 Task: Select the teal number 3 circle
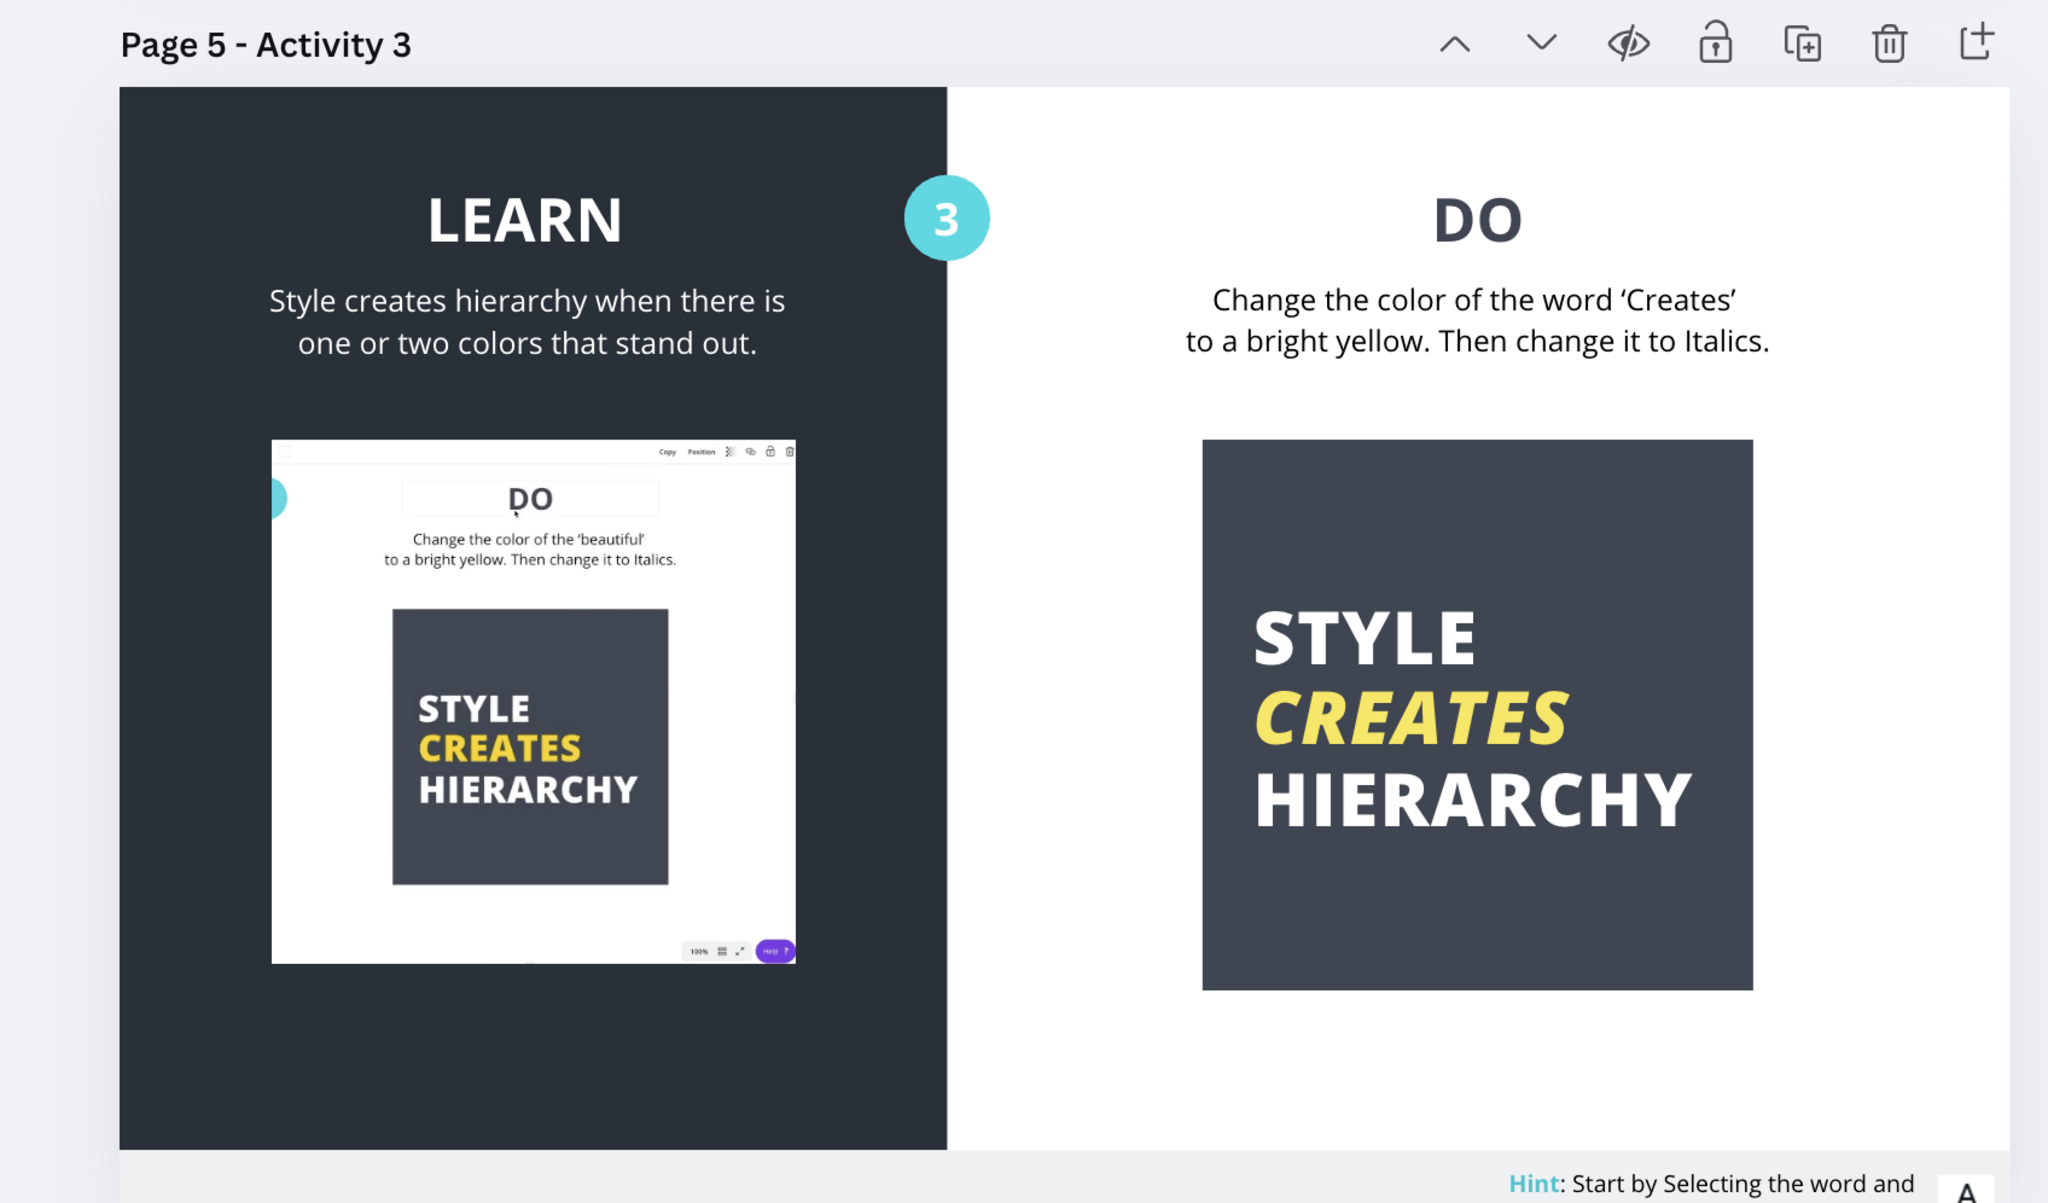click(946, 218)
